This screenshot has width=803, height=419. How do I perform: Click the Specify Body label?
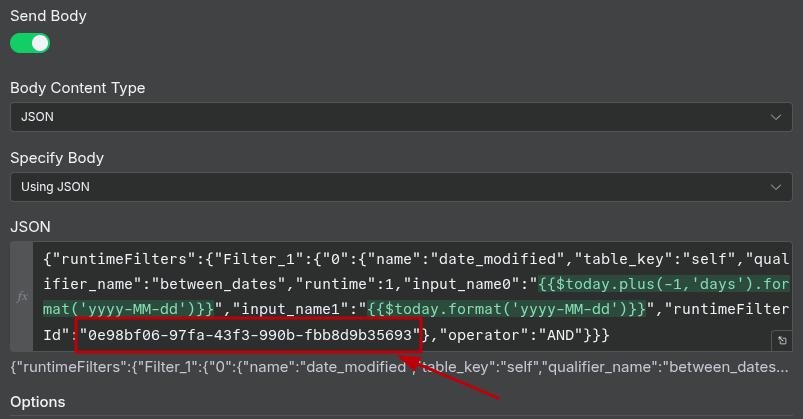tap(57, 158)
